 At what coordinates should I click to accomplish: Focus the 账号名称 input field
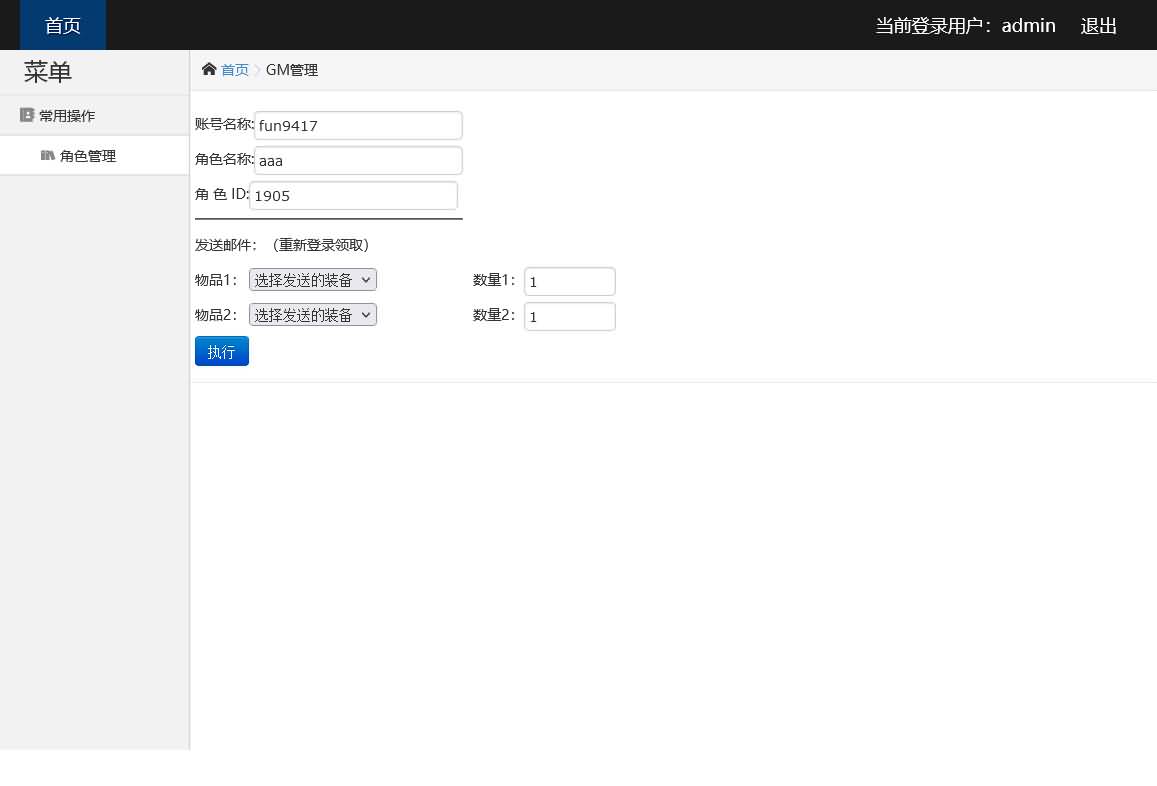(358, 125)
